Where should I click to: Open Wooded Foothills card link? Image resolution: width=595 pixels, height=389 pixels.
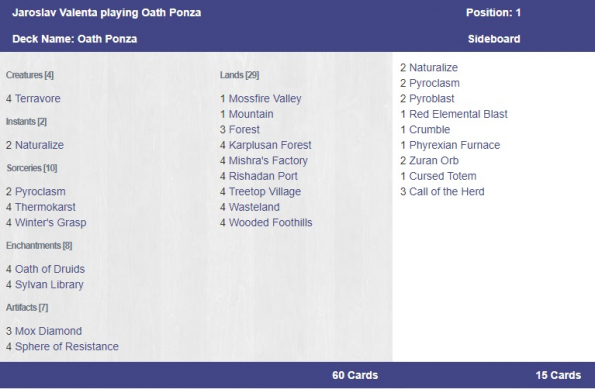pos(270,222)
